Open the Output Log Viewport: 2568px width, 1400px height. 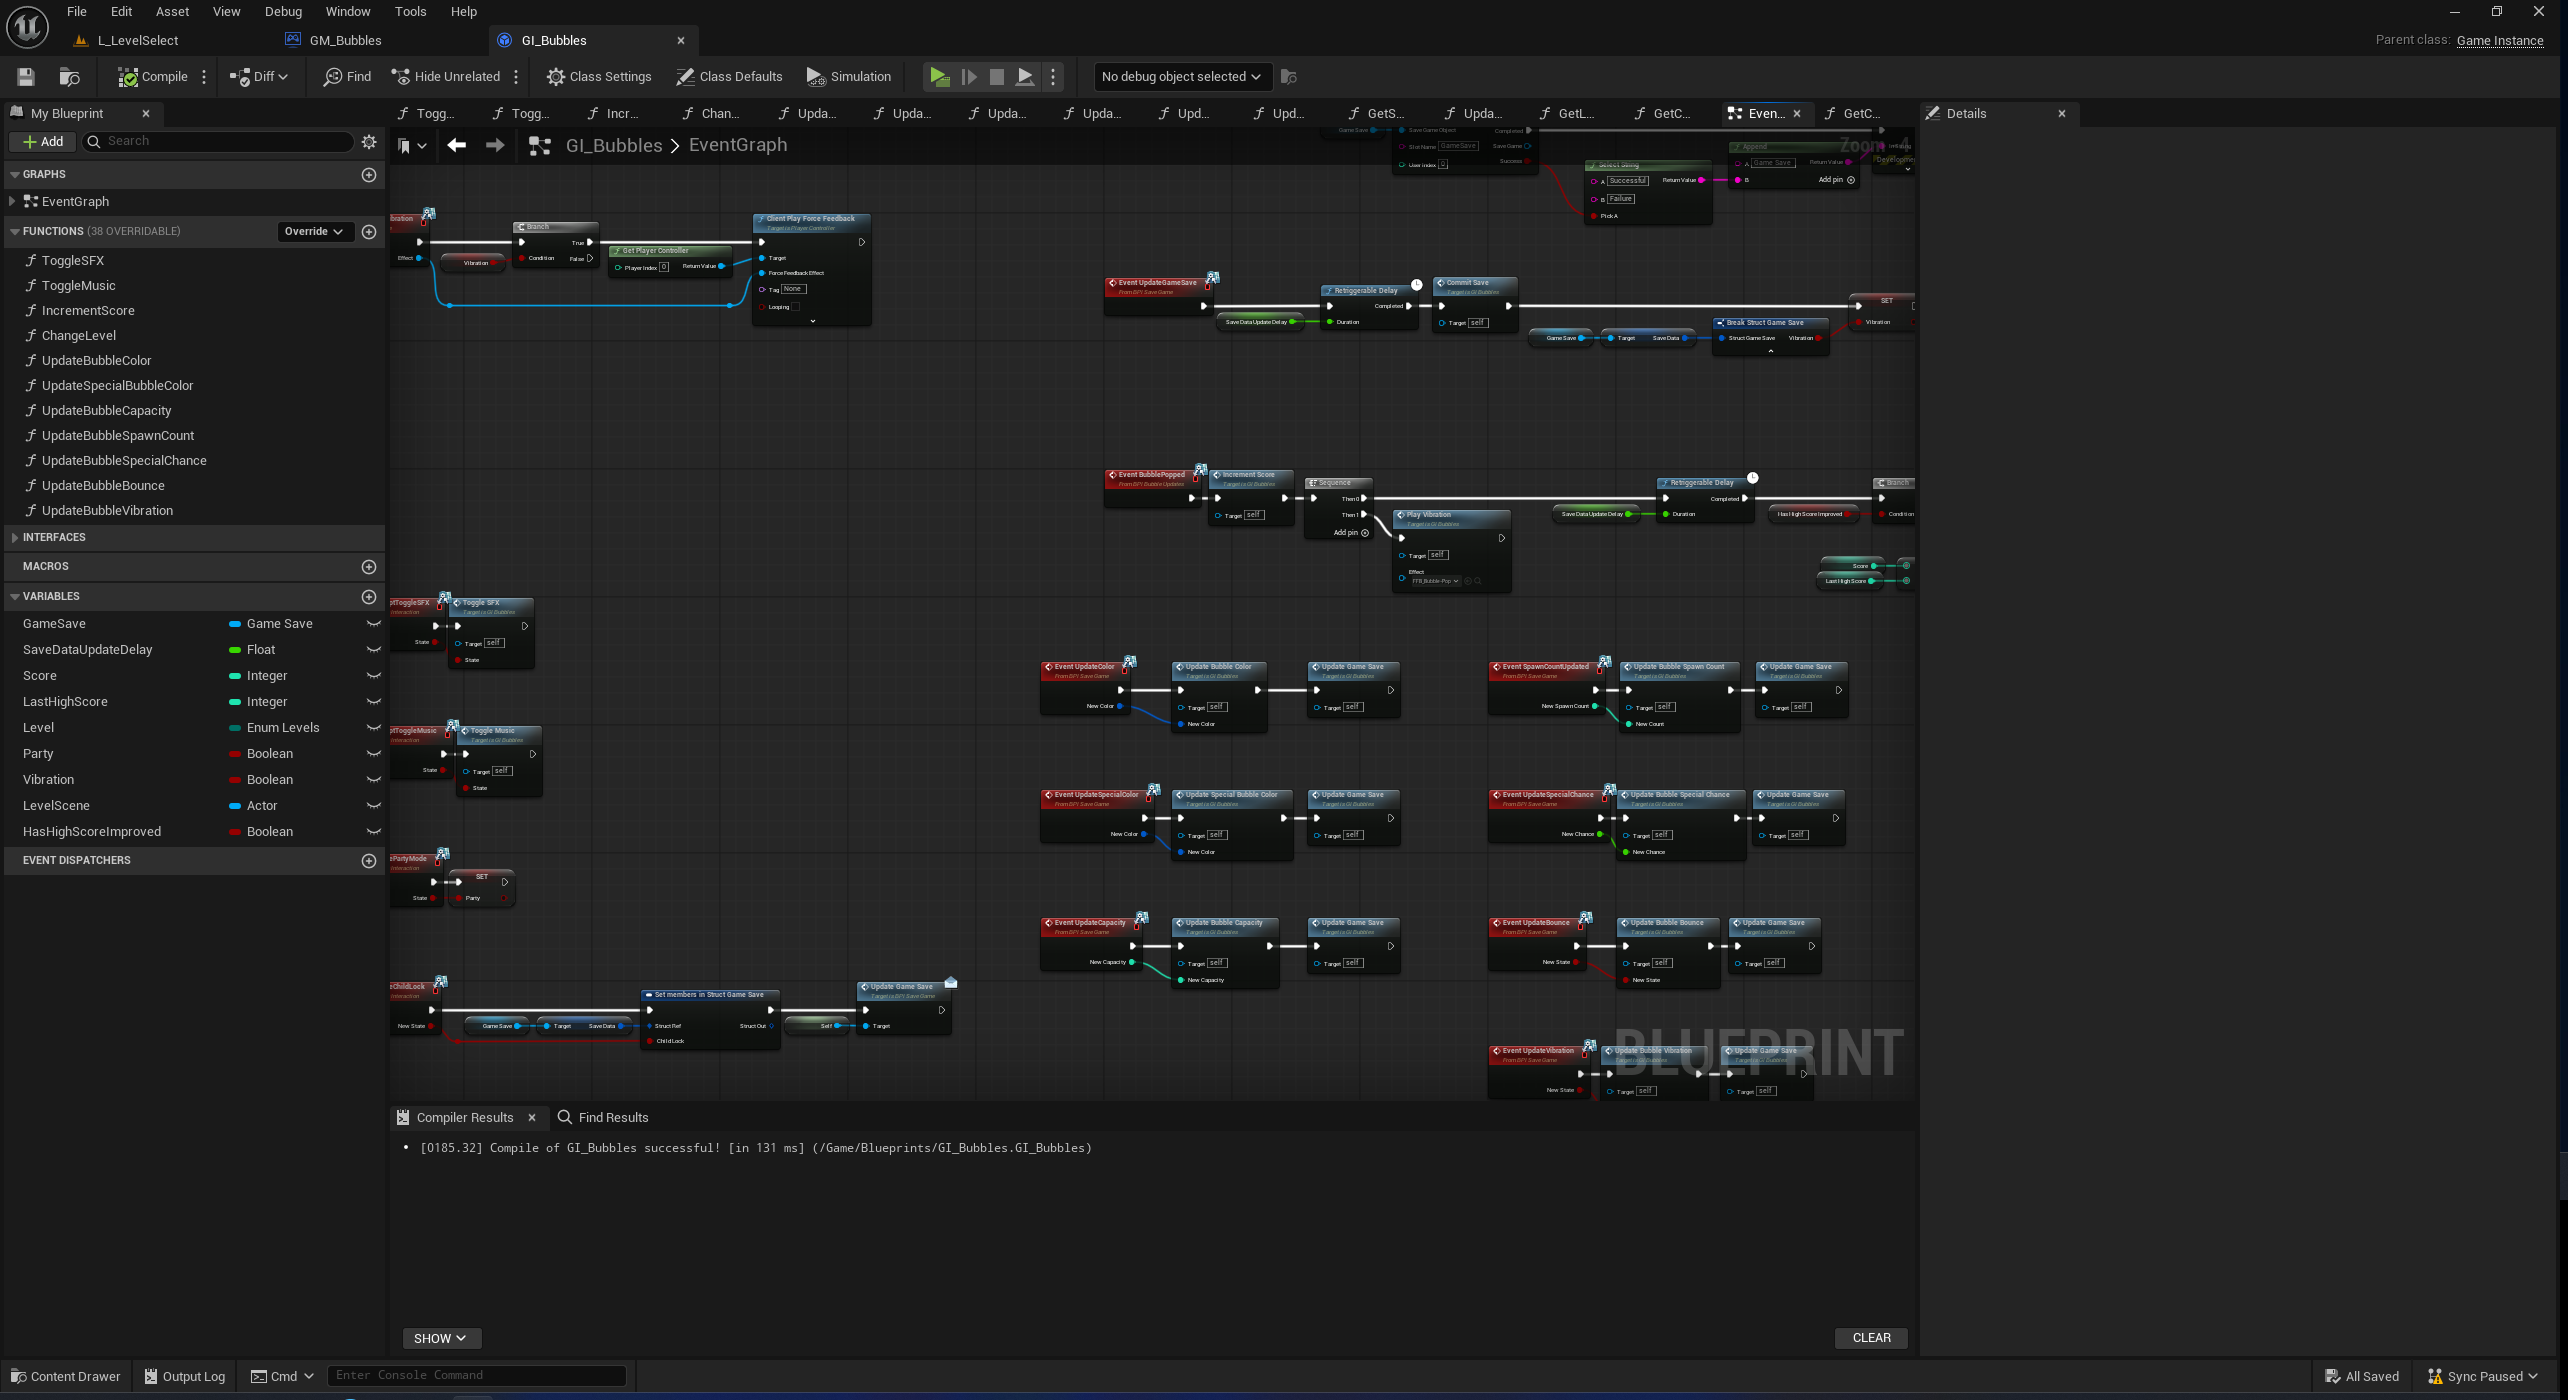[184, 1377]
